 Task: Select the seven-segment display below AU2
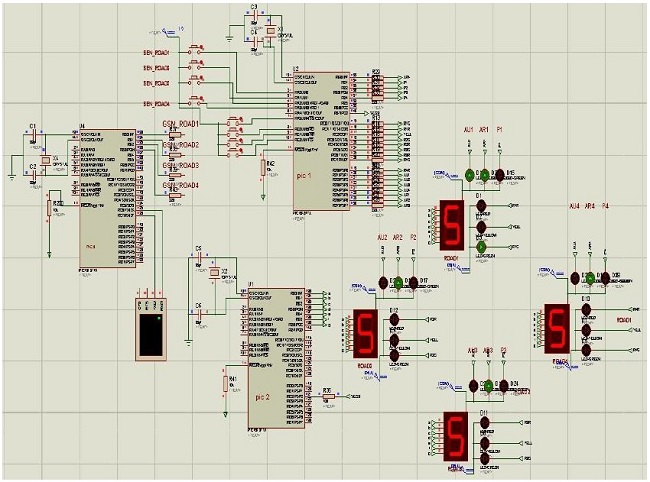(x=367, y=331)
